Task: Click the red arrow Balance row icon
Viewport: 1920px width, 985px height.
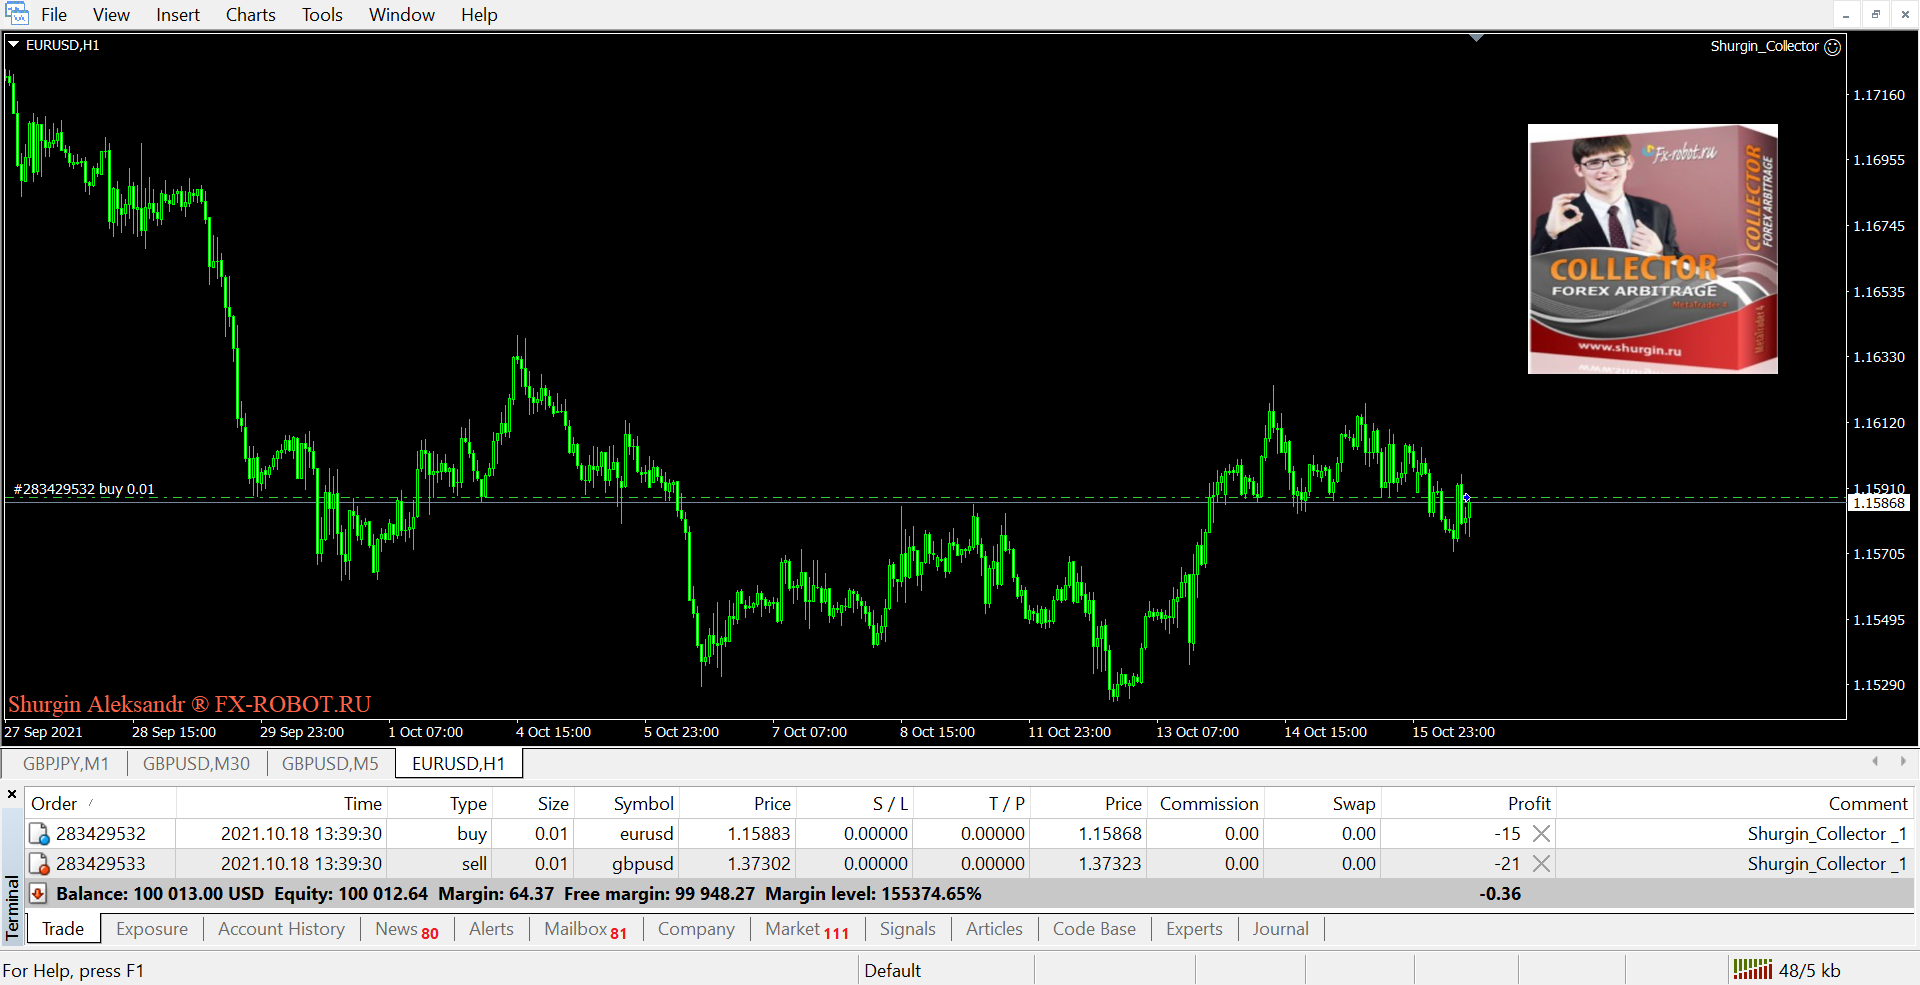Action: 38,894
